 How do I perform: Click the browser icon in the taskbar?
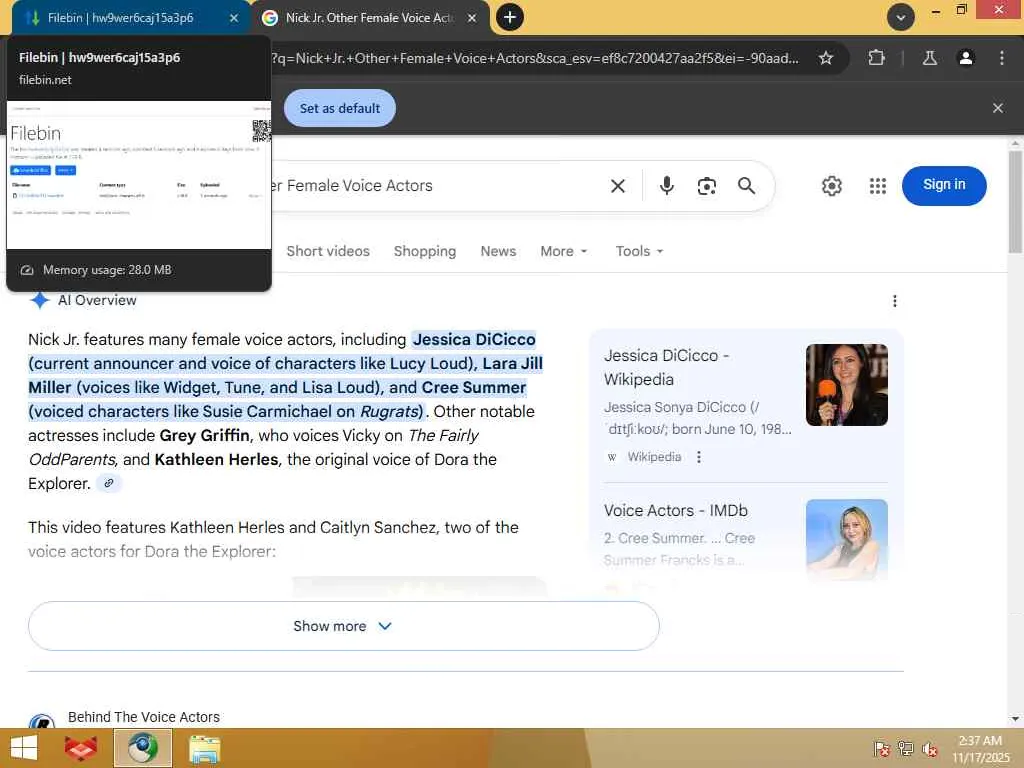click(143, 748)
